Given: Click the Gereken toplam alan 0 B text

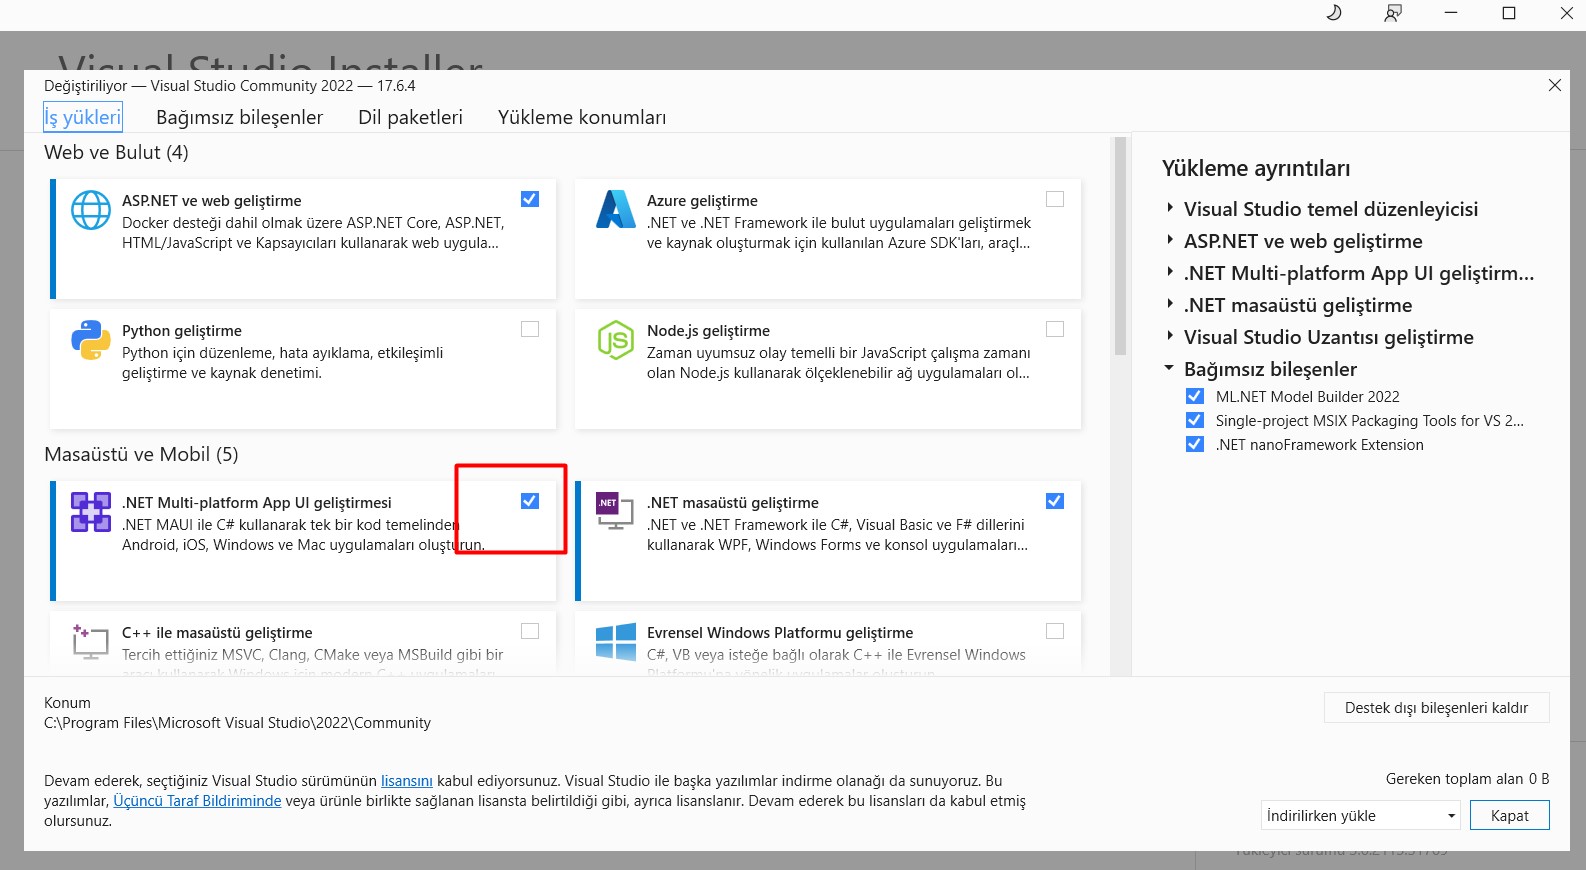Looking at the screenshot, I should [1467, 779].
